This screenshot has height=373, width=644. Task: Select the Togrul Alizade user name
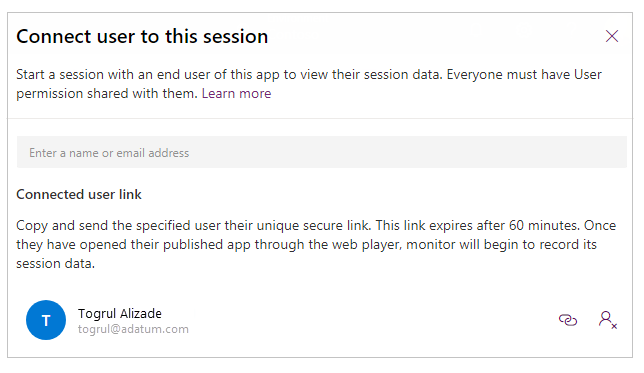120,313
